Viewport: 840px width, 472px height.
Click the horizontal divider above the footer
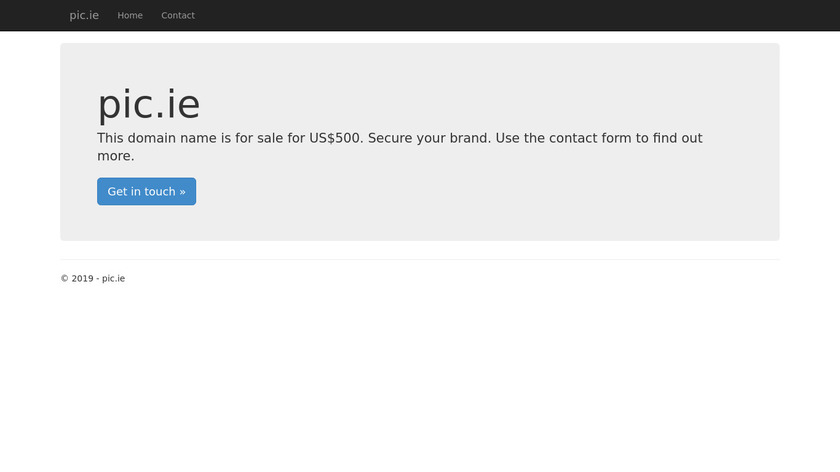(x=420, y=259)
